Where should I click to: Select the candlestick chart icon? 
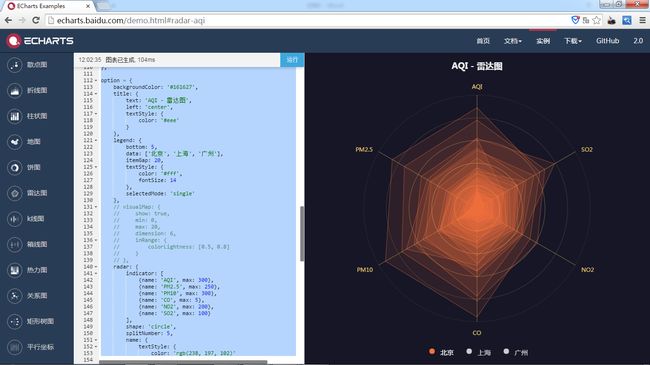(x=15, y=219)
